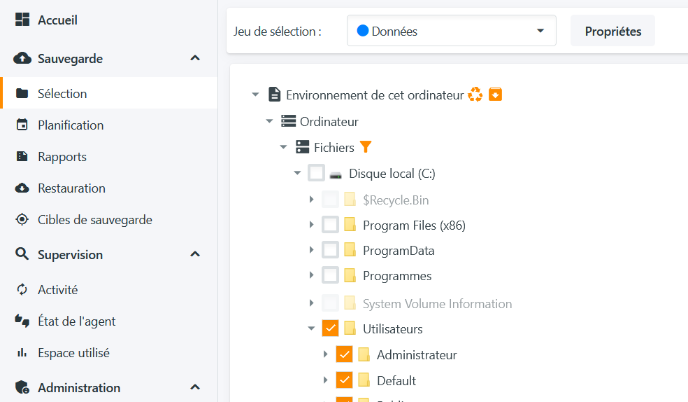Open the Jeu de sélection Données dropdown
The height and width of the screenshot is (402, 688).
coord(452,31)
